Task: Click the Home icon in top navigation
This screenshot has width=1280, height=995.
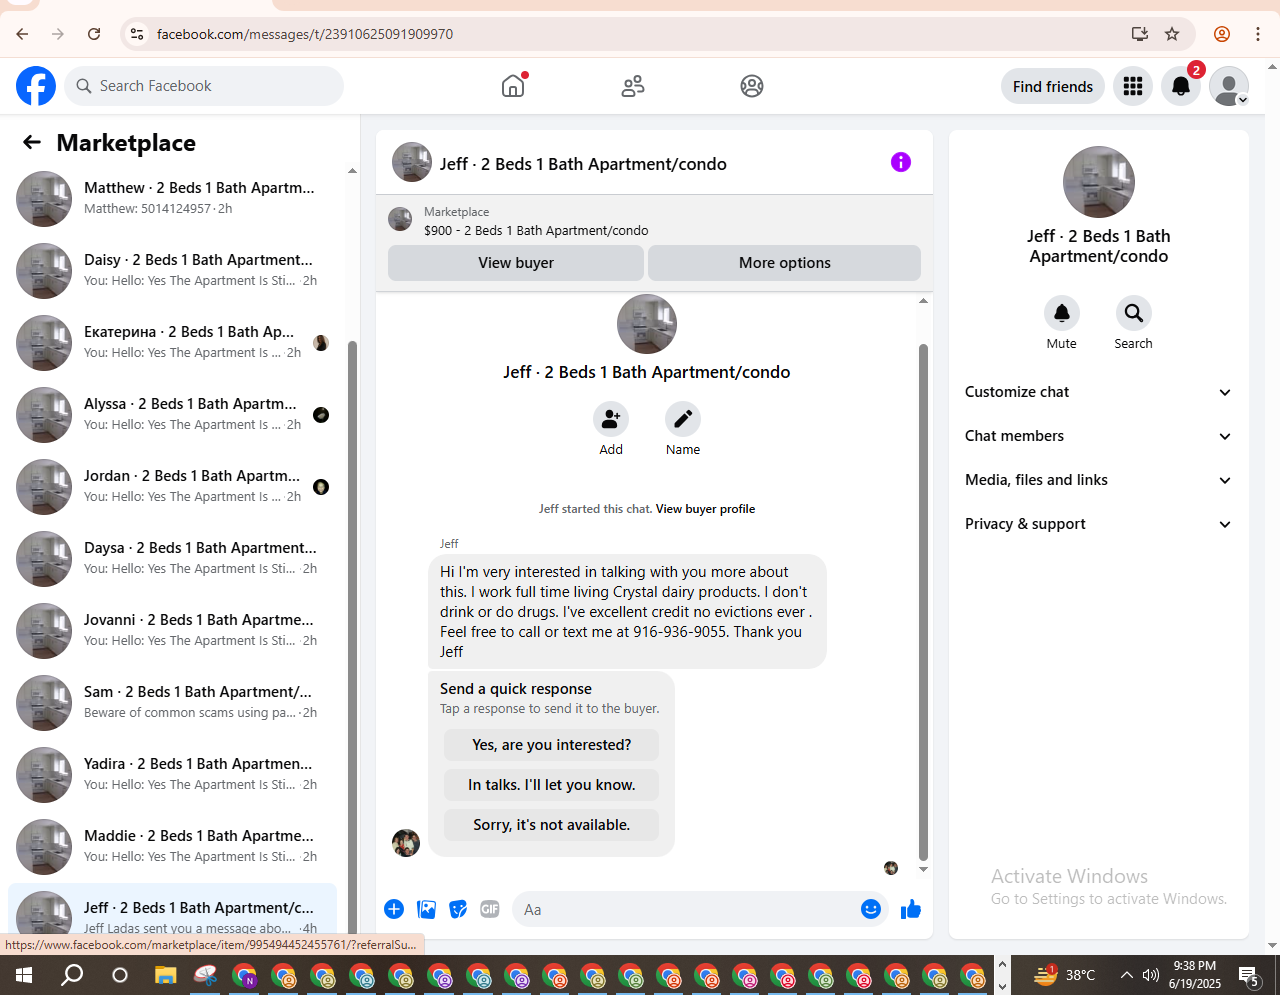Action: pos(513,86)
